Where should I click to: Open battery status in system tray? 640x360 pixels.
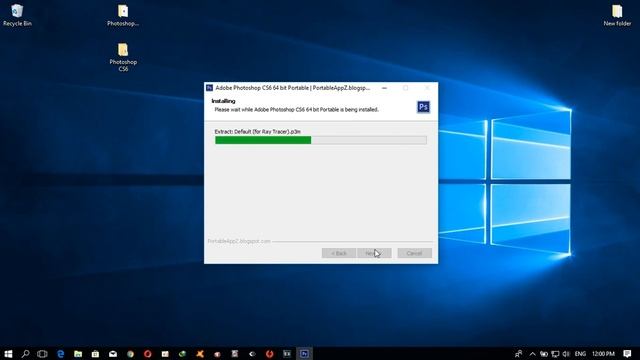pos(544,354)
